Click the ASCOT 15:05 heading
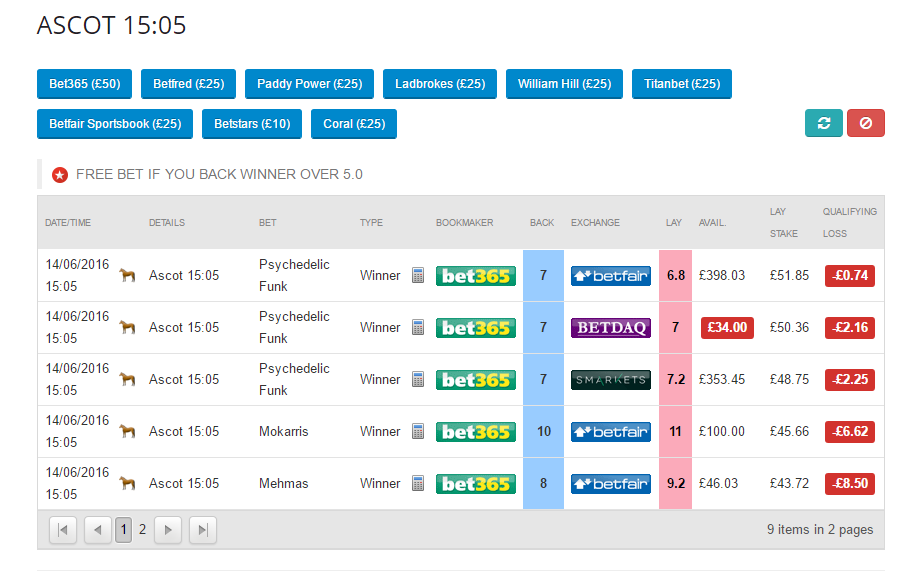 tap(111, 25)
